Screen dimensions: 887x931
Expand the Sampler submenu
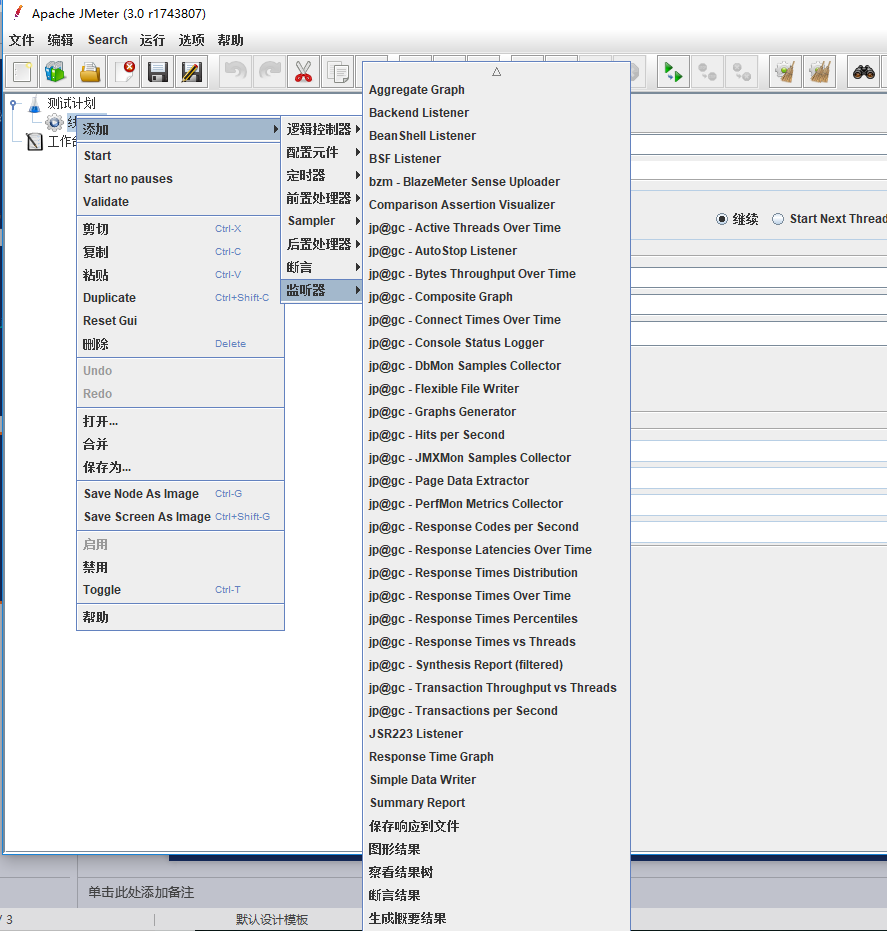pos(321,221)
